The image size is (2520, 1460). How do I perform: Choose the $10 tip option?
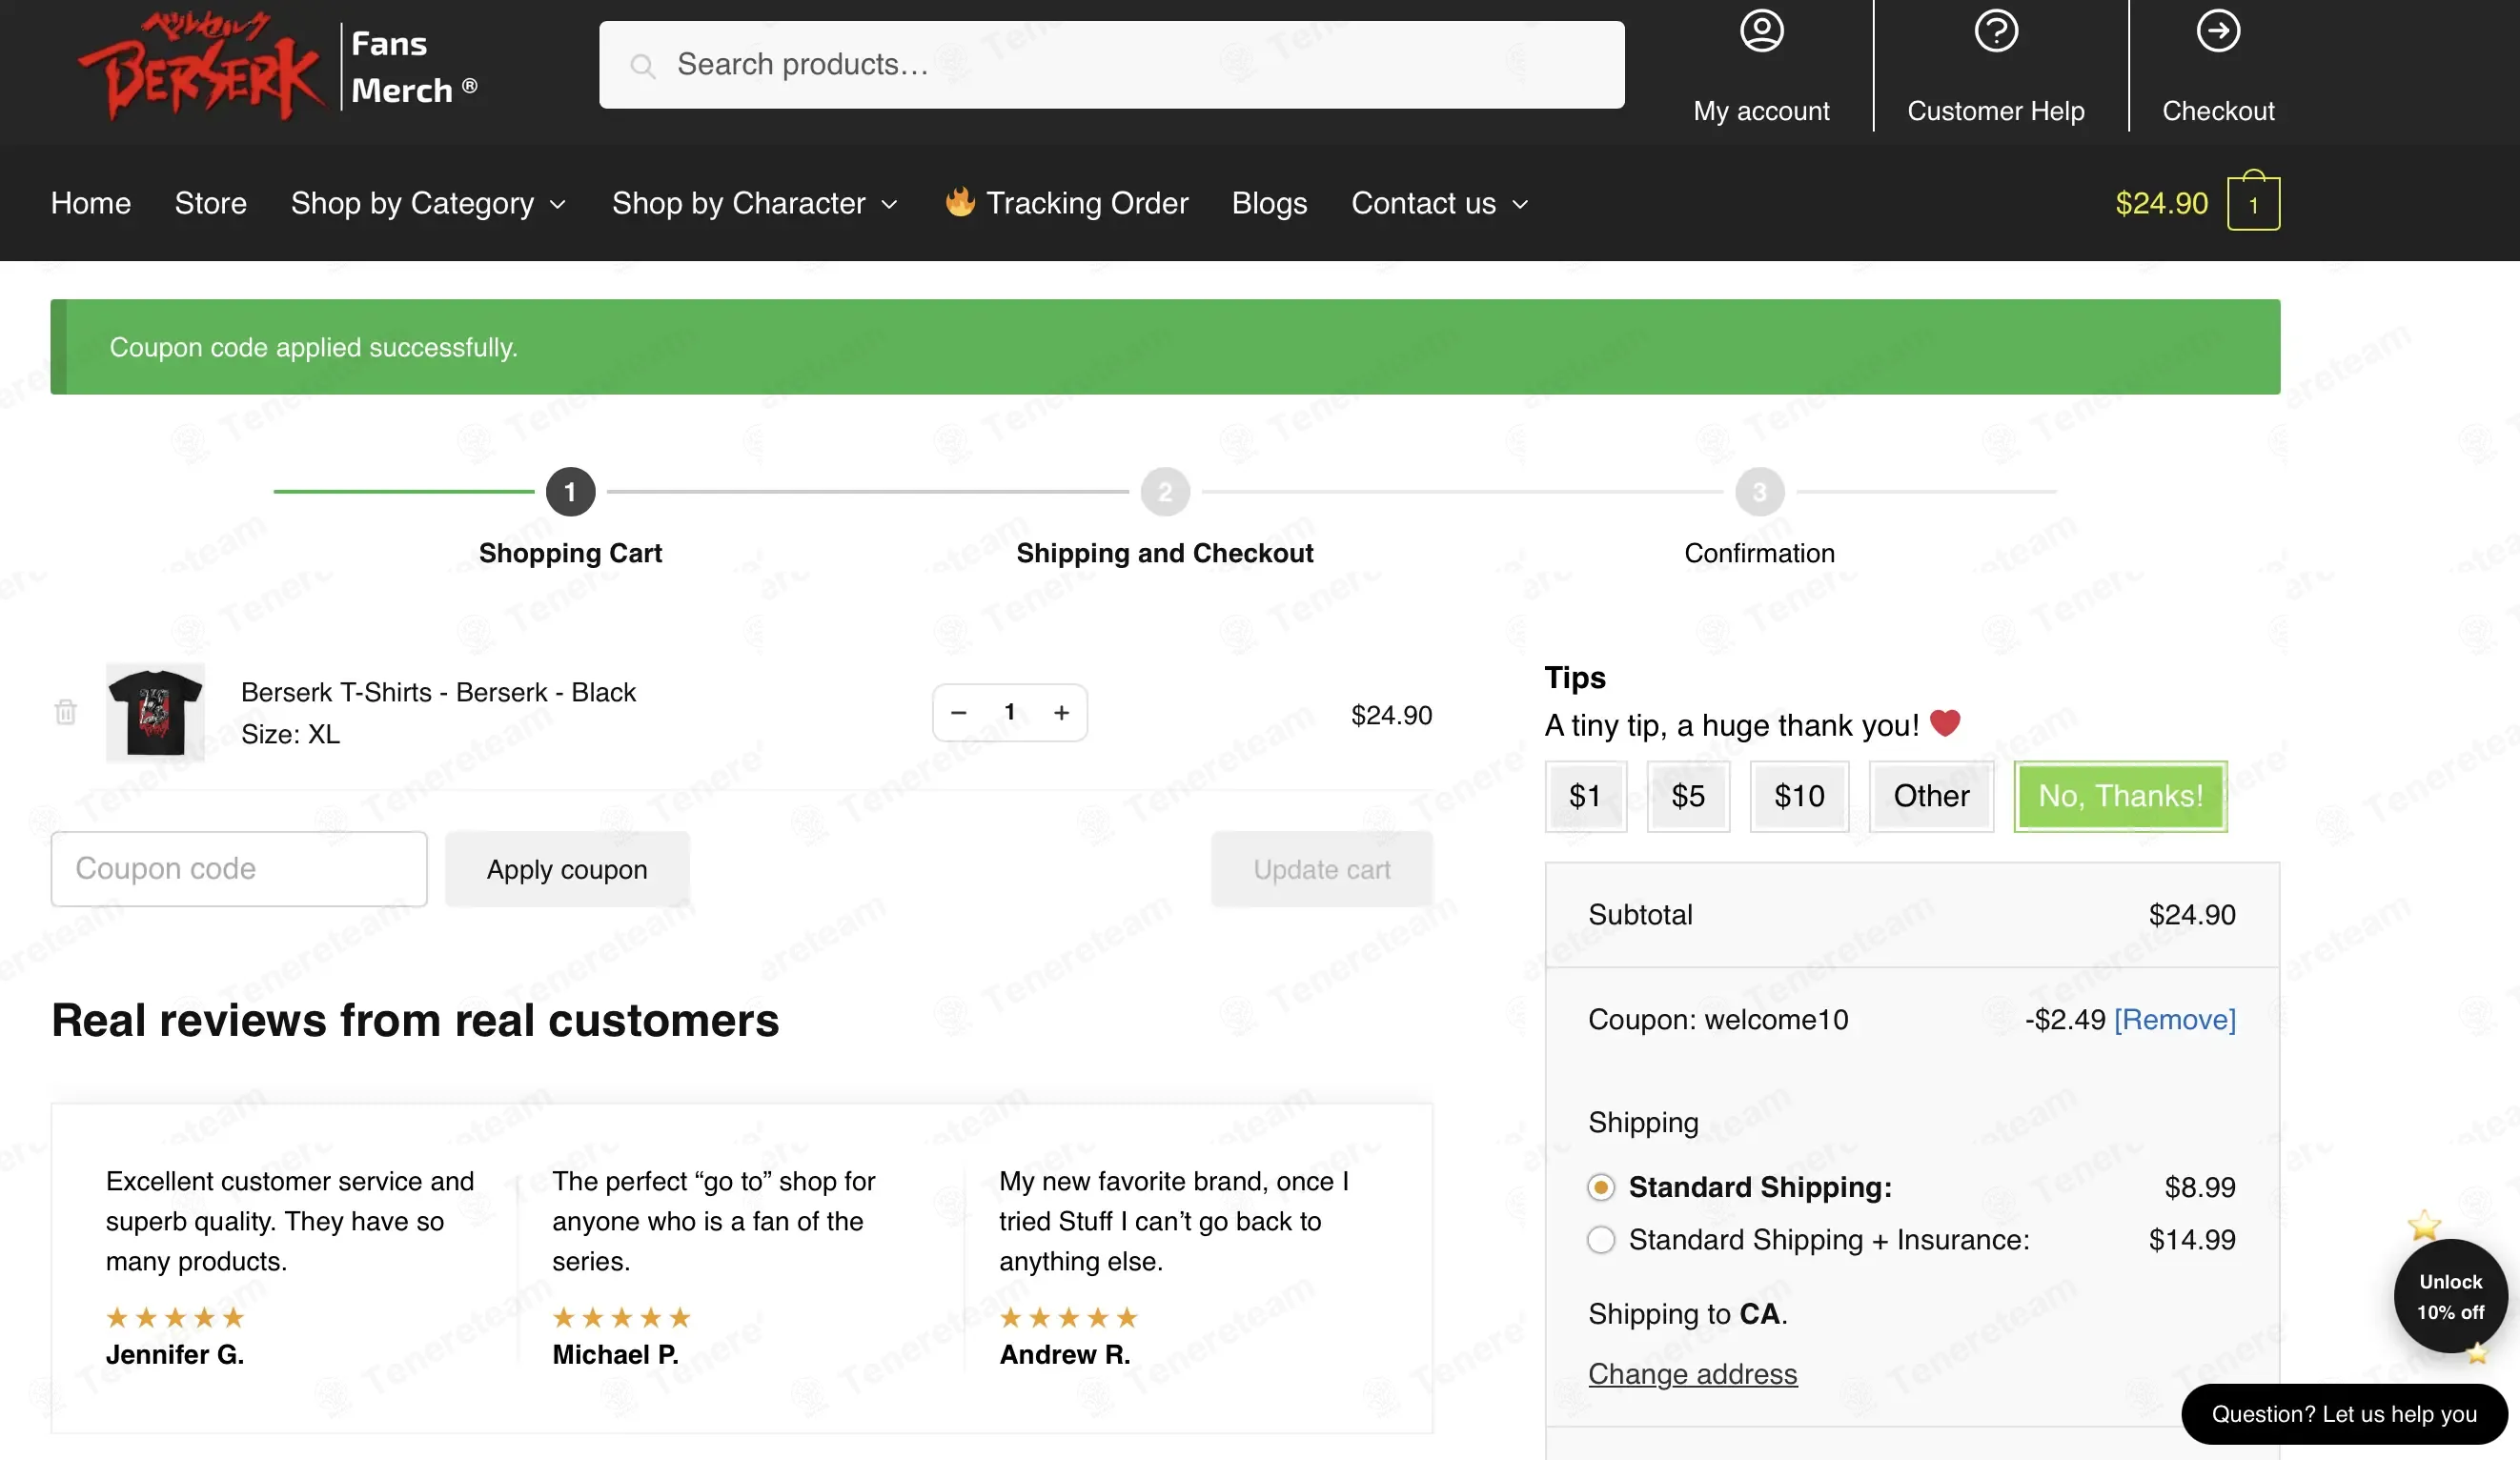pyautogui.click(x=1799, y=796)
